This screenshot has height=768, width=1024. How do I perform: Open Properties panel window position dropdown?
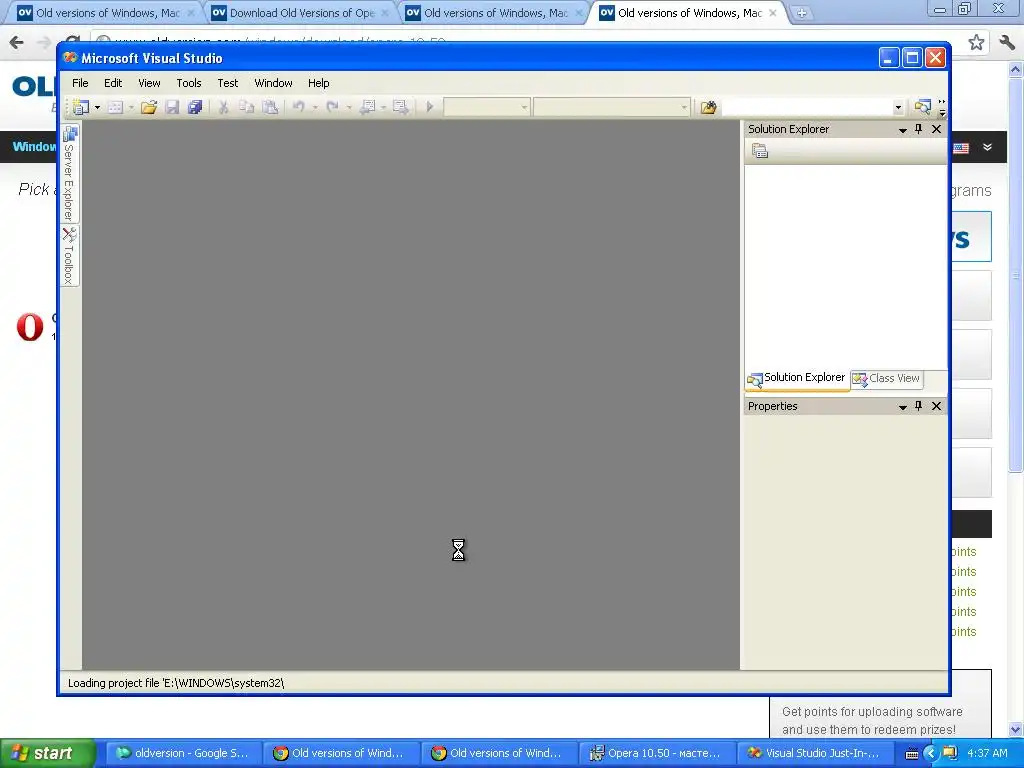[x=903, y=407]
